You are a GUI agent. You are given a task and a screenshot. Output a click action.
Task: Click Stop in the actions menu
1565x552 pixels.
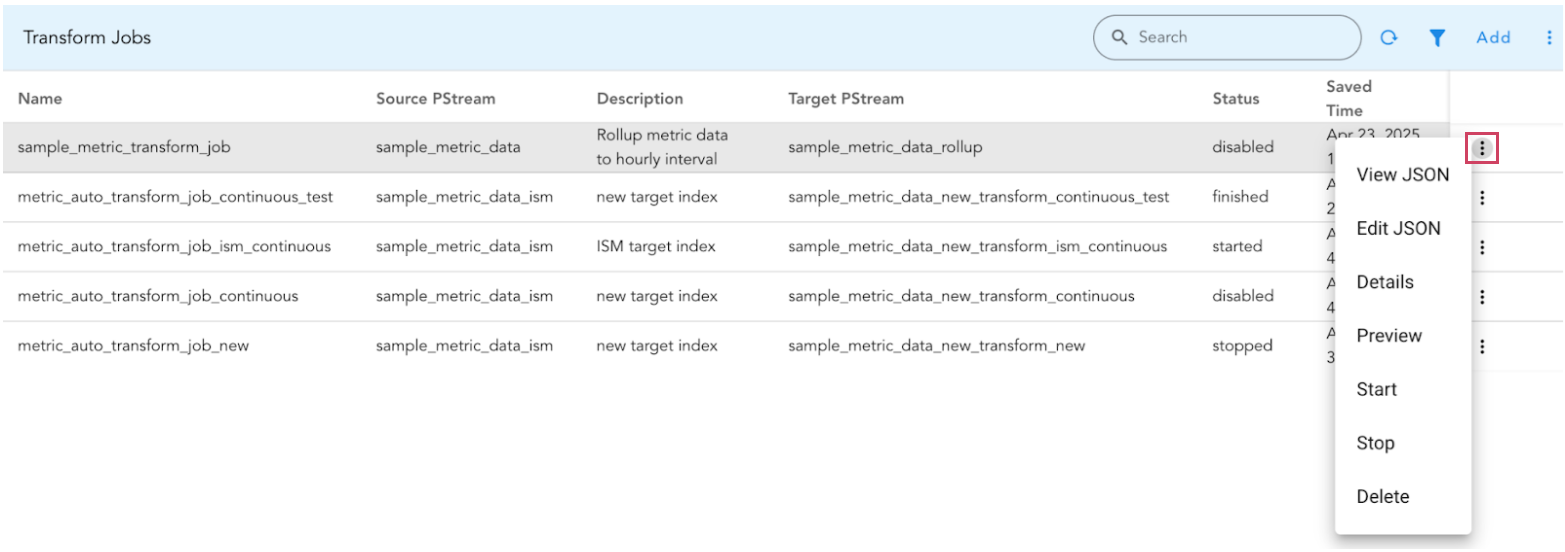(1375, 443)
